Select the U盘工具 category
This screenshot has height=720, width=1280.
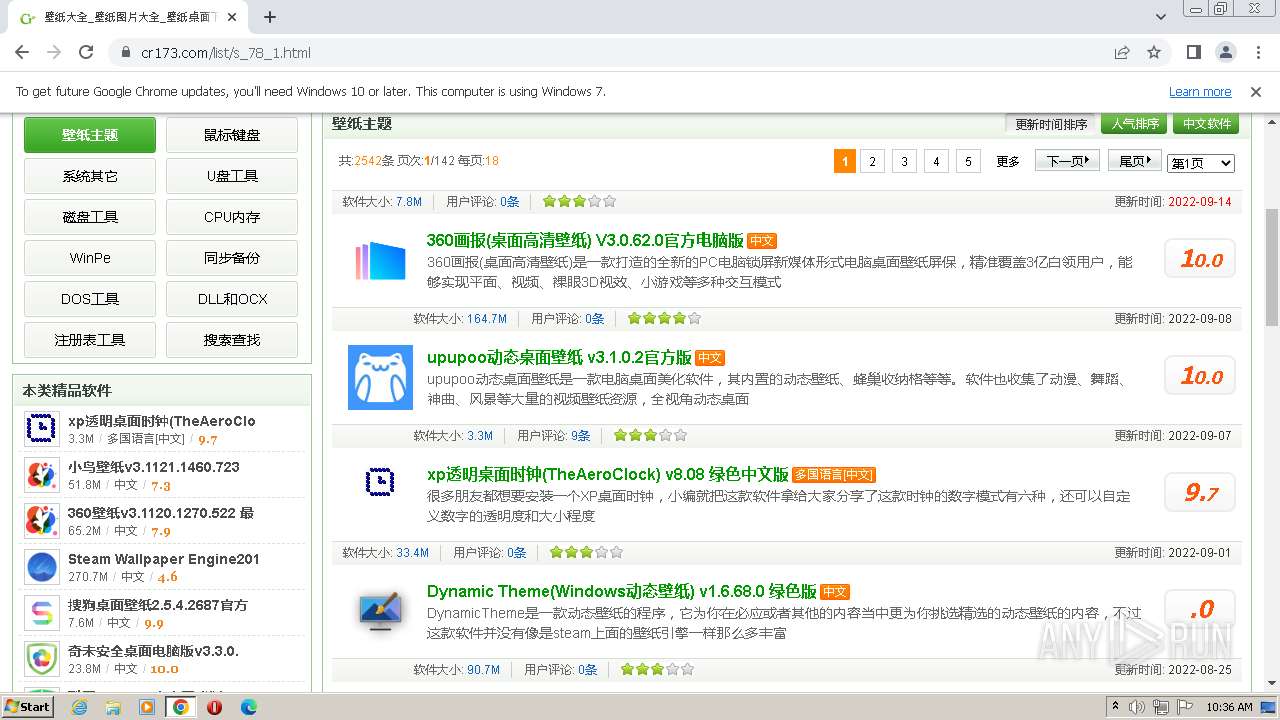point(232,176)
